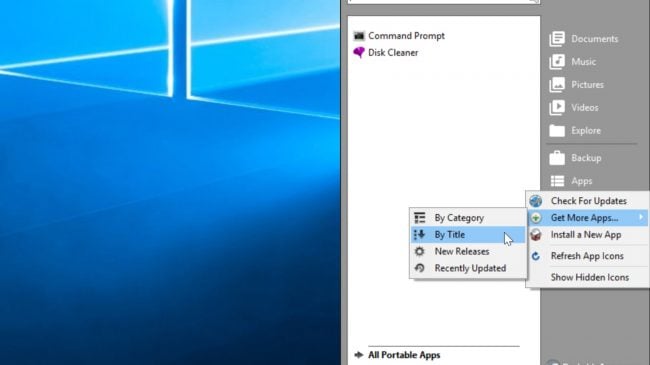This screenshot has width=650, height=365.
Task: Select By Title in the submenu
Action: pyautogui.click(x=468, y=235)
